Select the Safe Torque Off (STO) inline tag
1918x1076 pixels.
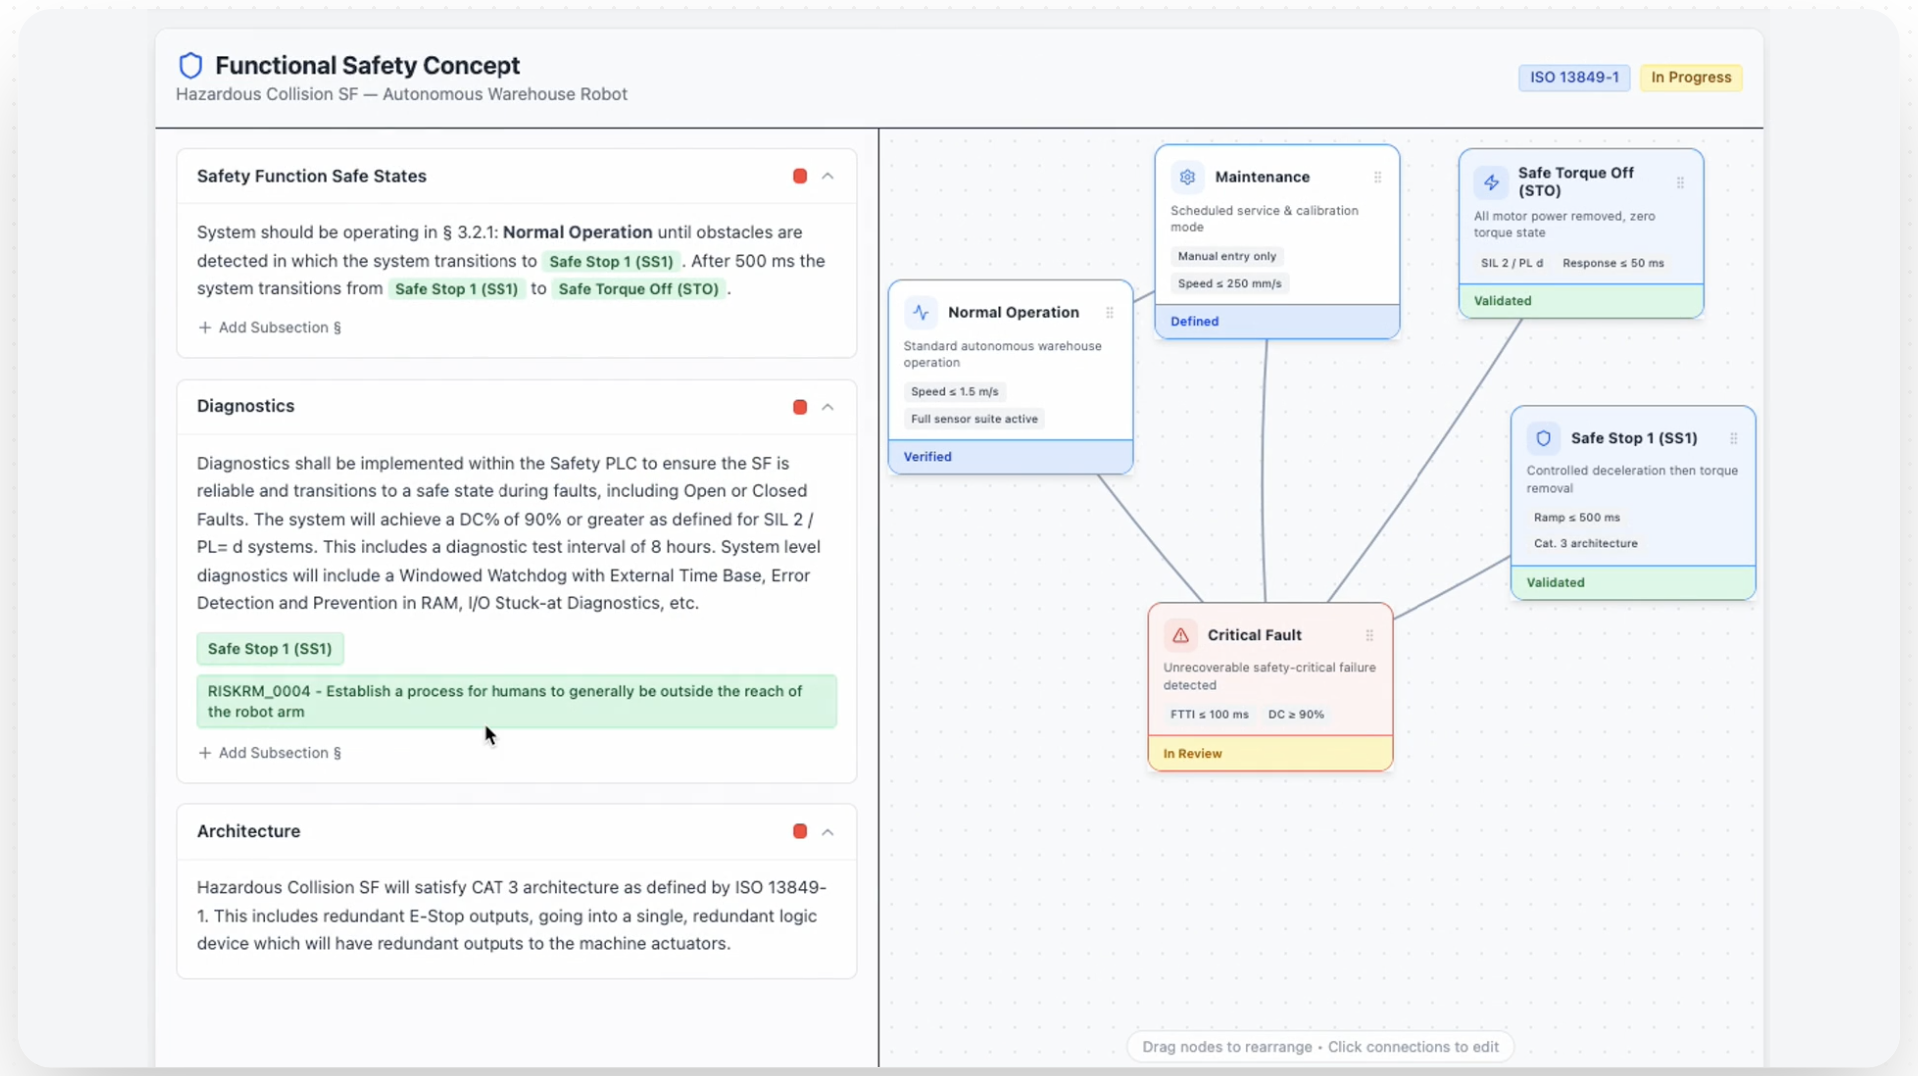[638, 289]
